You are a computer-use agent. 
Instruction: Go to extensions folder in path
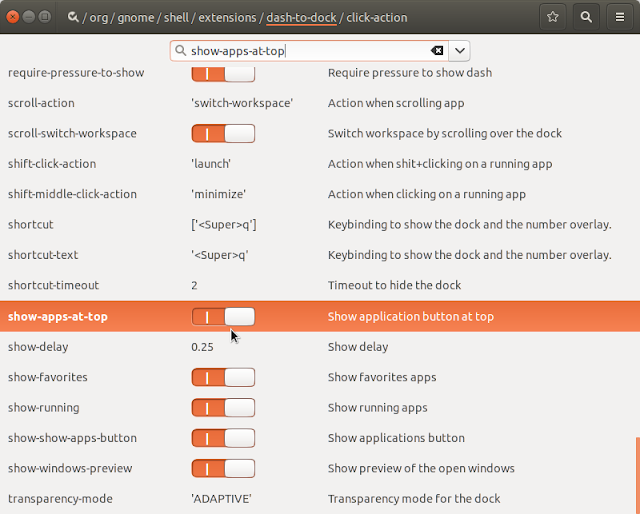[227, 18]
